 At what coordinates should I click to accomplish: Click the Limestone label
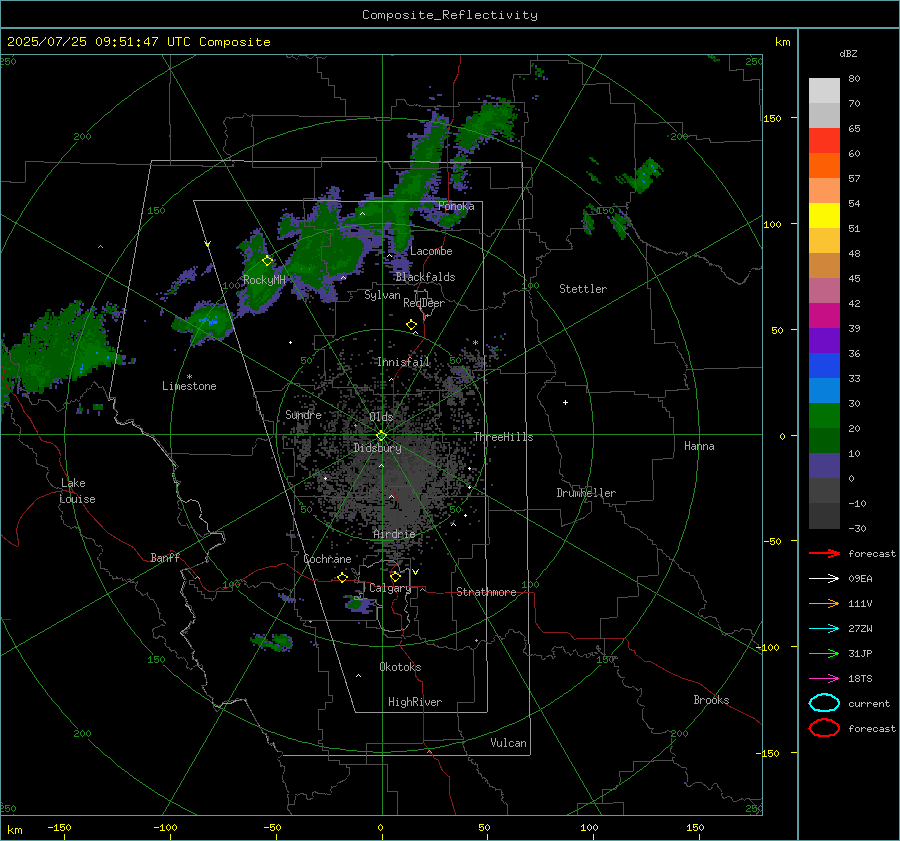[189, 386]
